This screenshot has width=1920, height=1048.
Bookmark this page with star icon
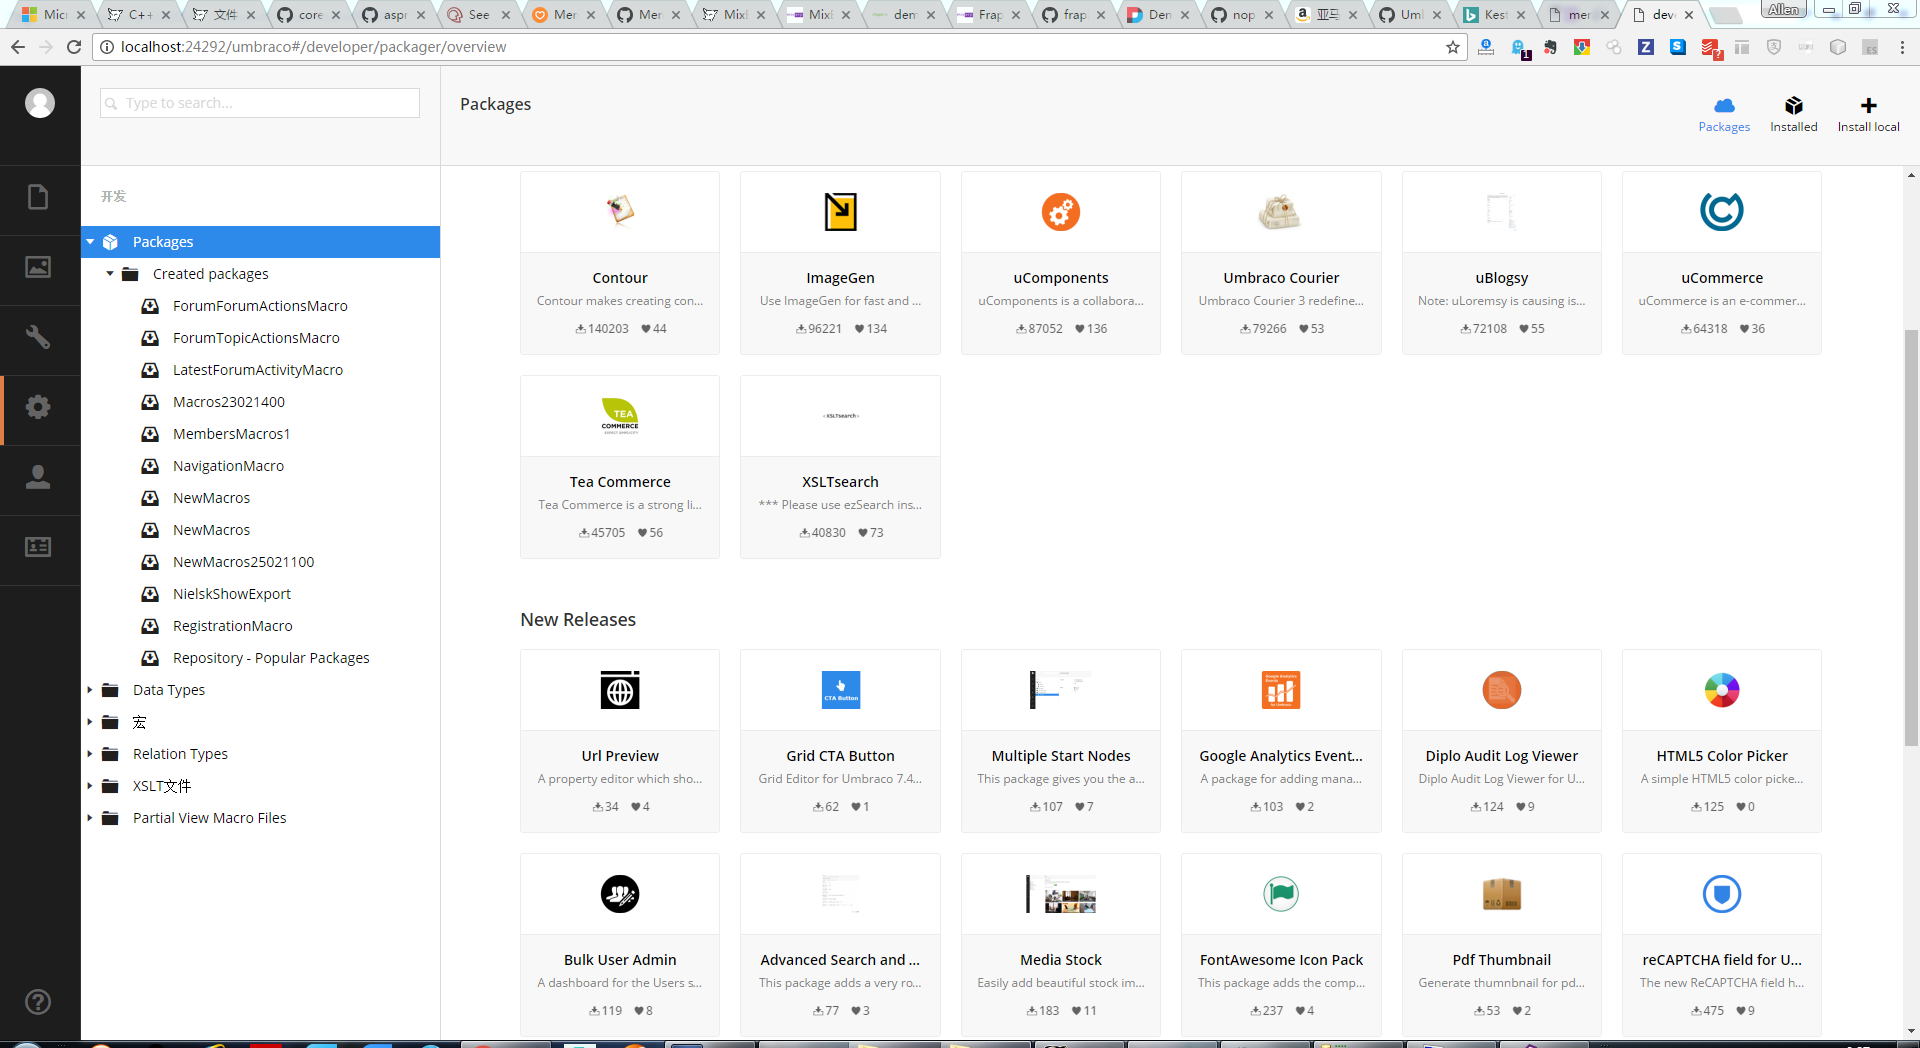[1452, 47]
